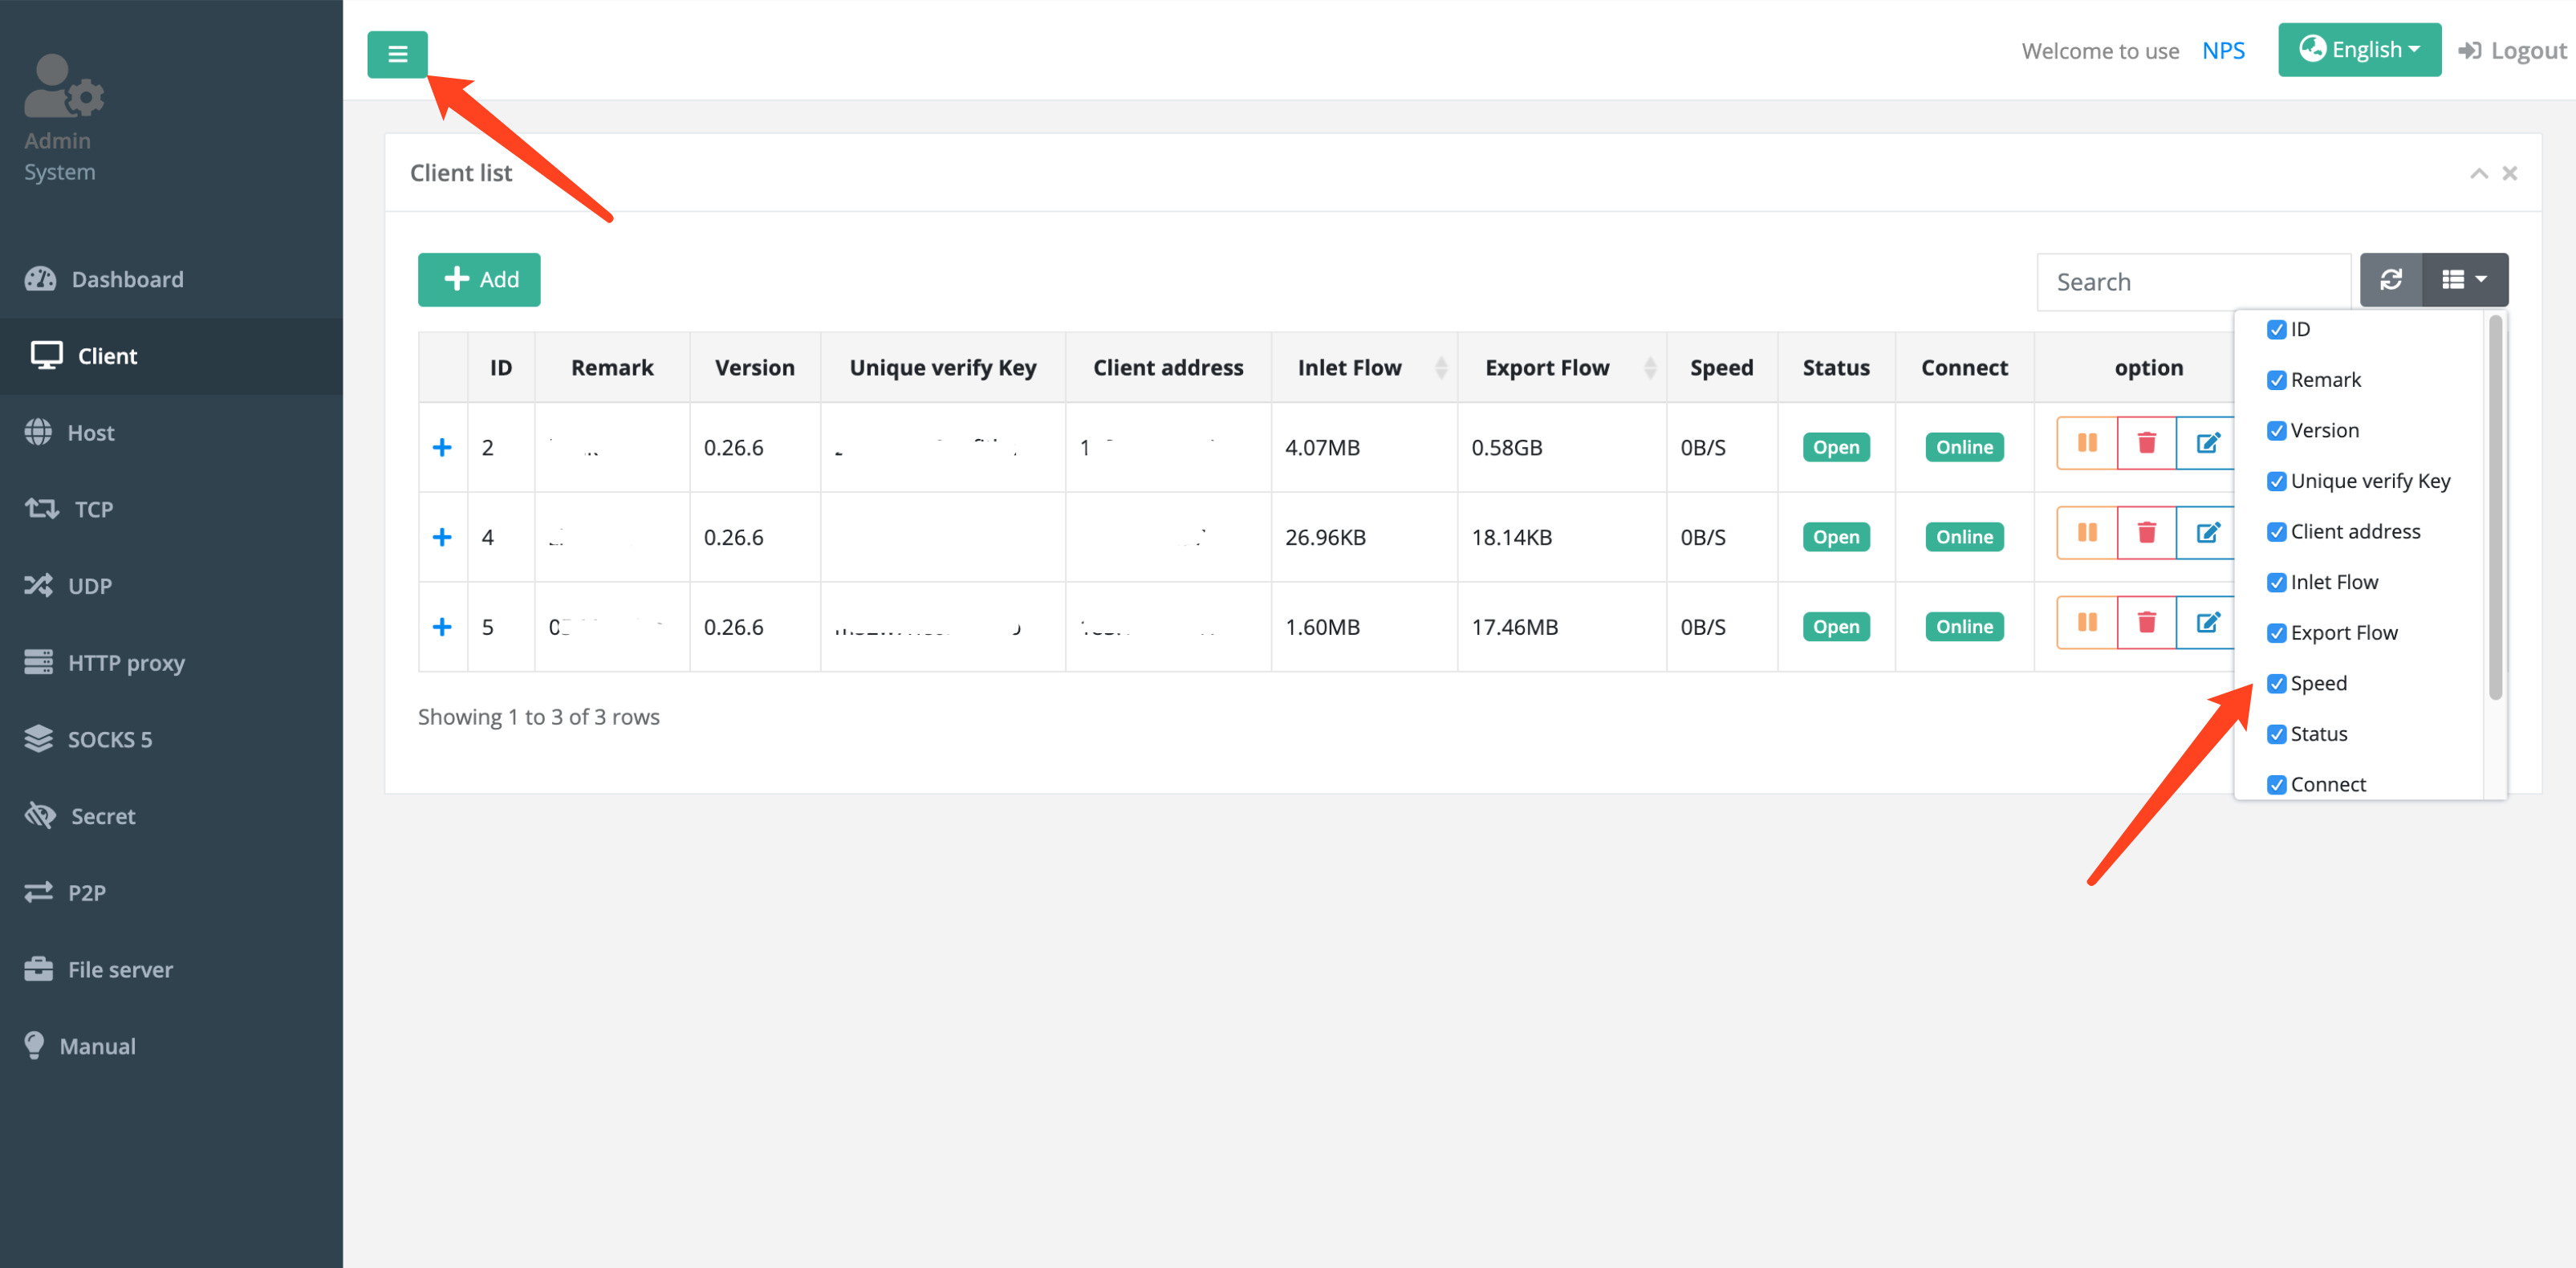Screen dimensions: 2576x1268
Task: Open the English language dropdown
Action: coord(2359,49)
